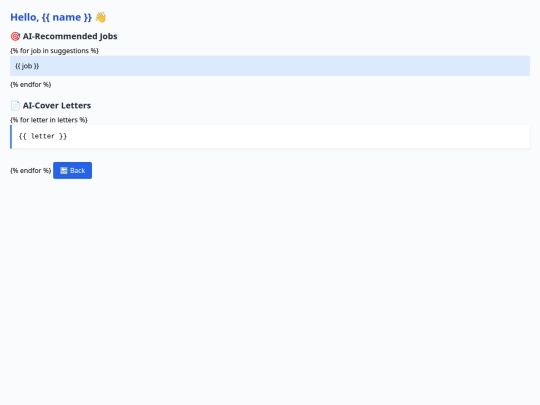540x405 pixels.
Task: Click the target emoji beside AI-Recommended Jobs
Action: coord(15,36)
